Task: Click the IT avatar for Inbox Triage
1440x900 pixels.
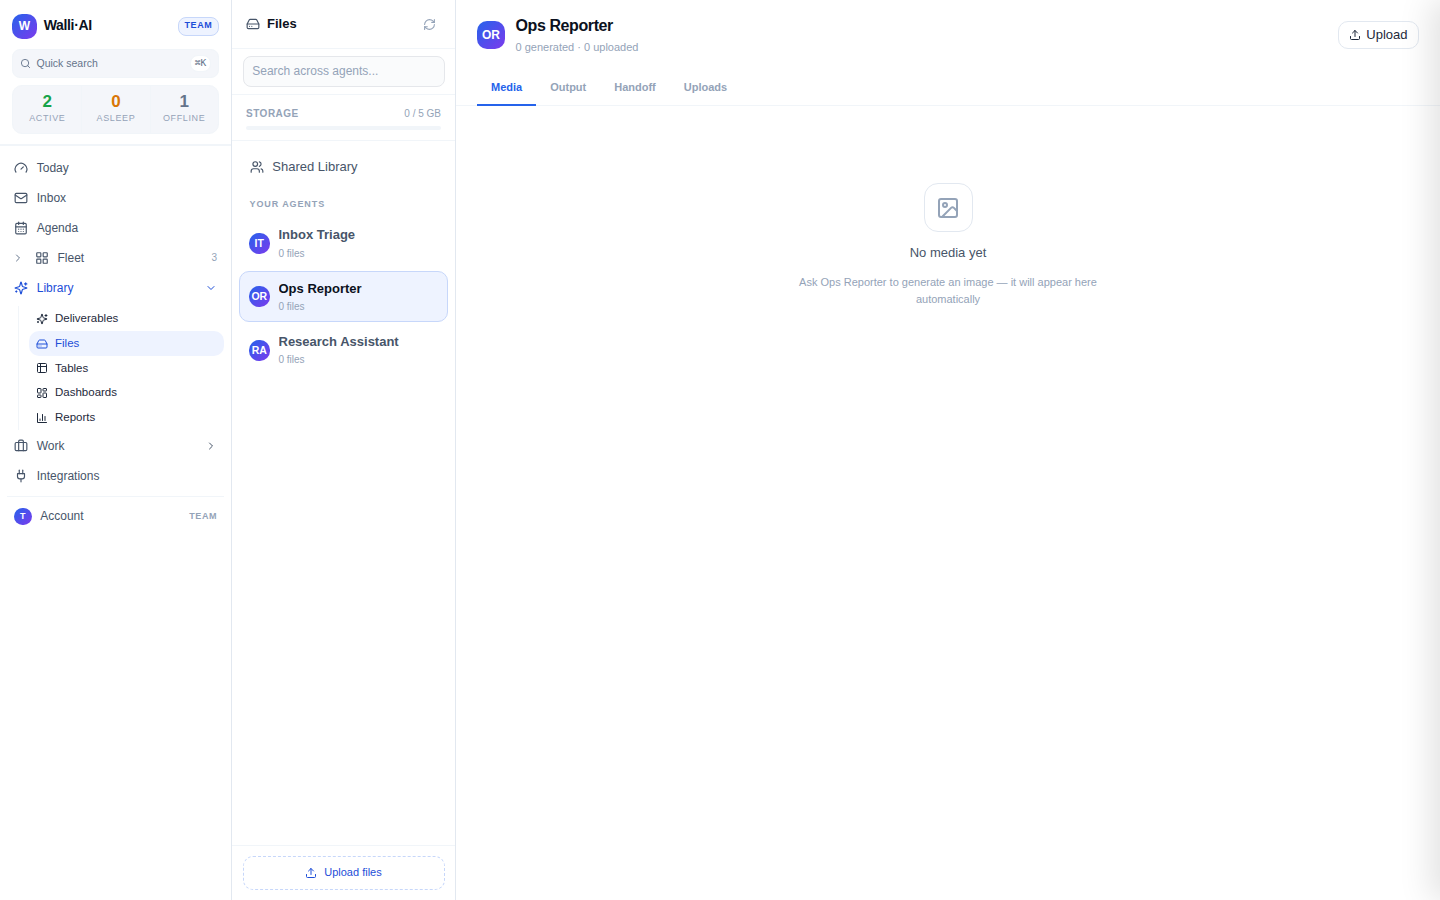Action: (259, 243)
